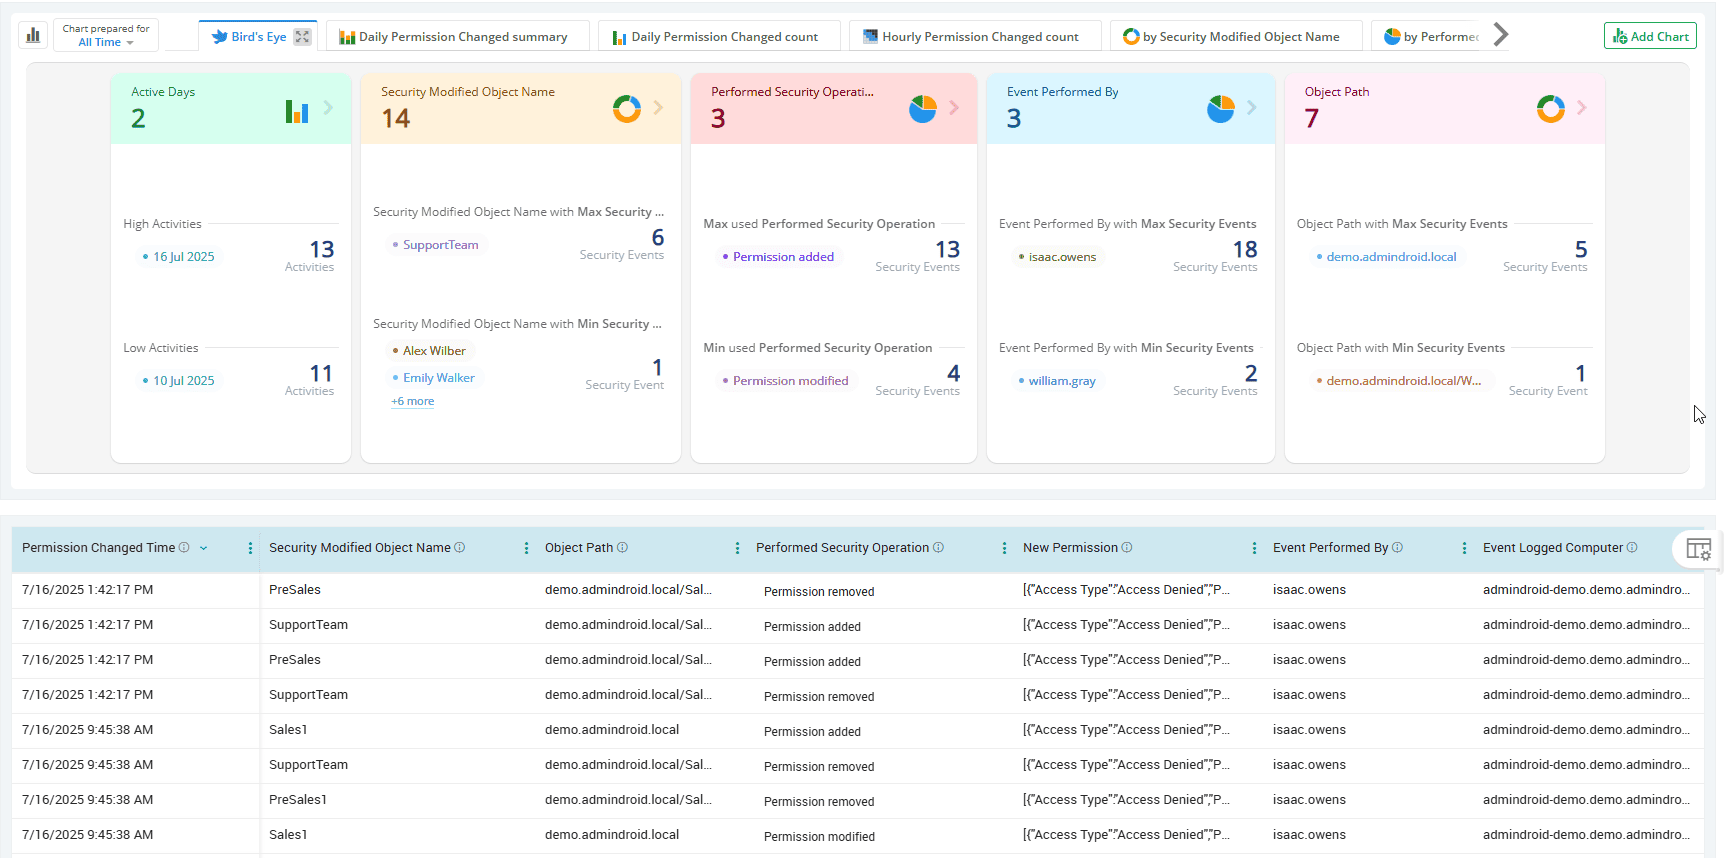Click Permission removed in first table row
Screen dimensions: 1727x858
tap(819, 591)
